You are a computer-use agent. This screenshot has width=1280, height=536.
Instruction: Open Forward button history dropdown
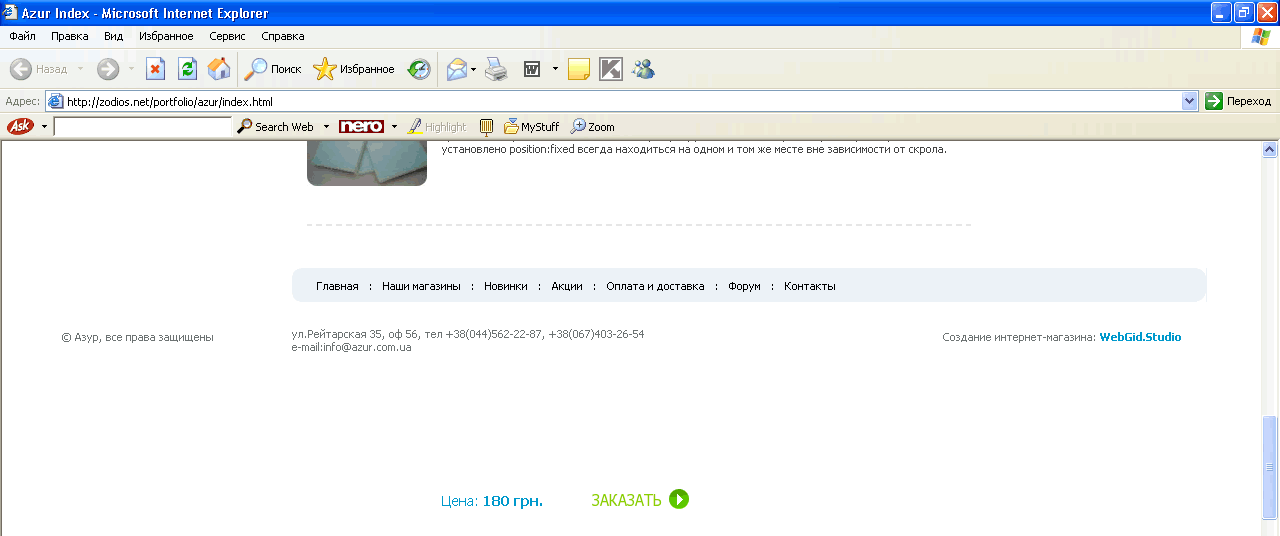(x=131, y=69)
